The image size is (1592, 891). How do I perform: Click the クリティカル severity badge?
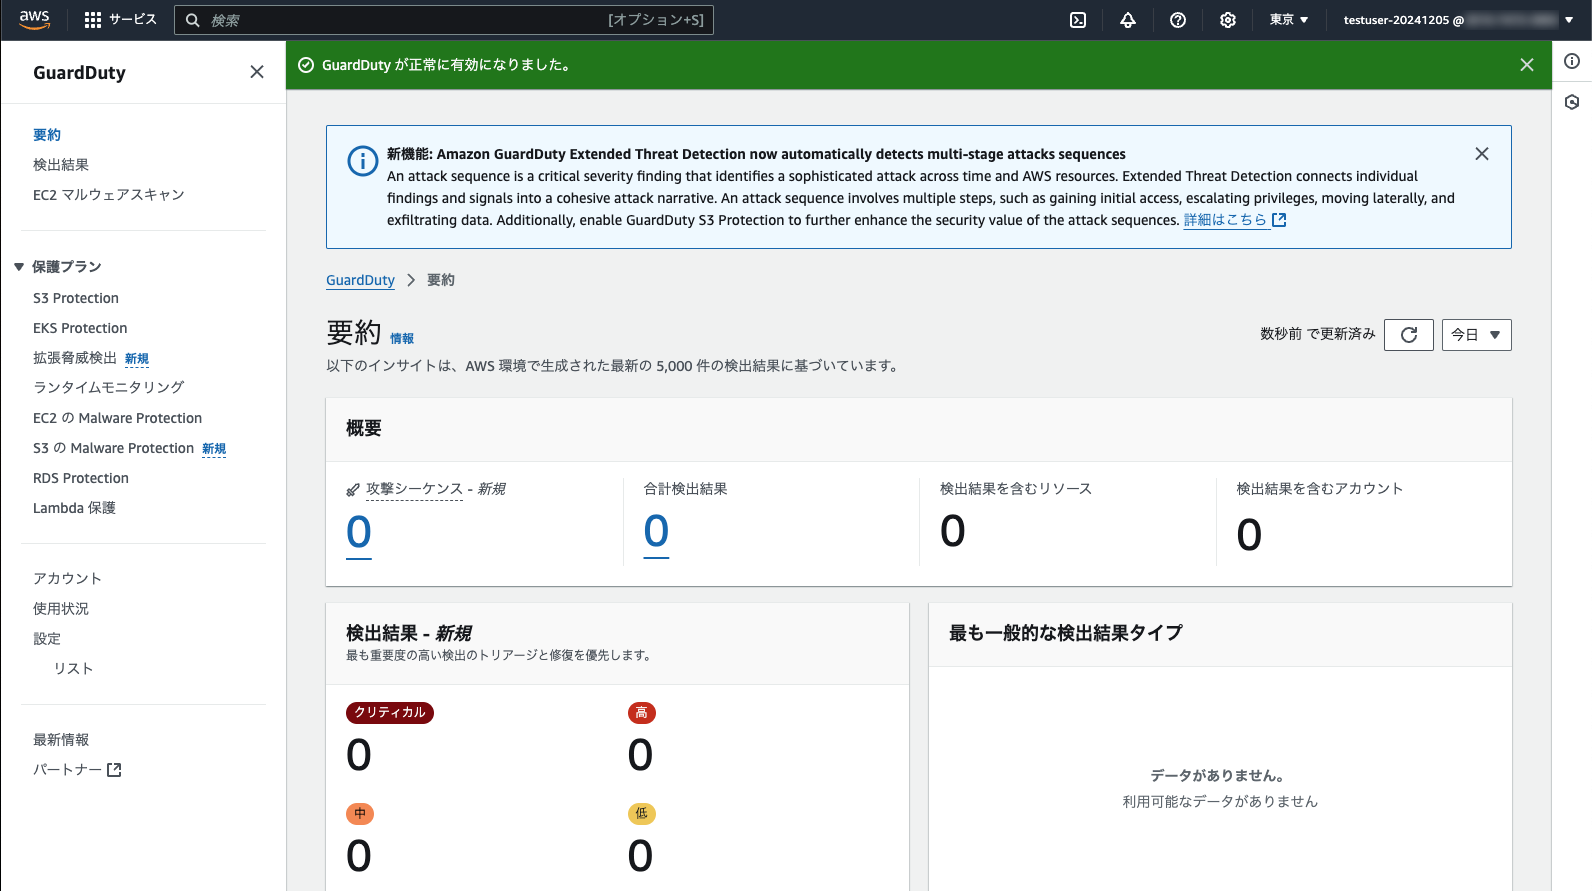390,713
